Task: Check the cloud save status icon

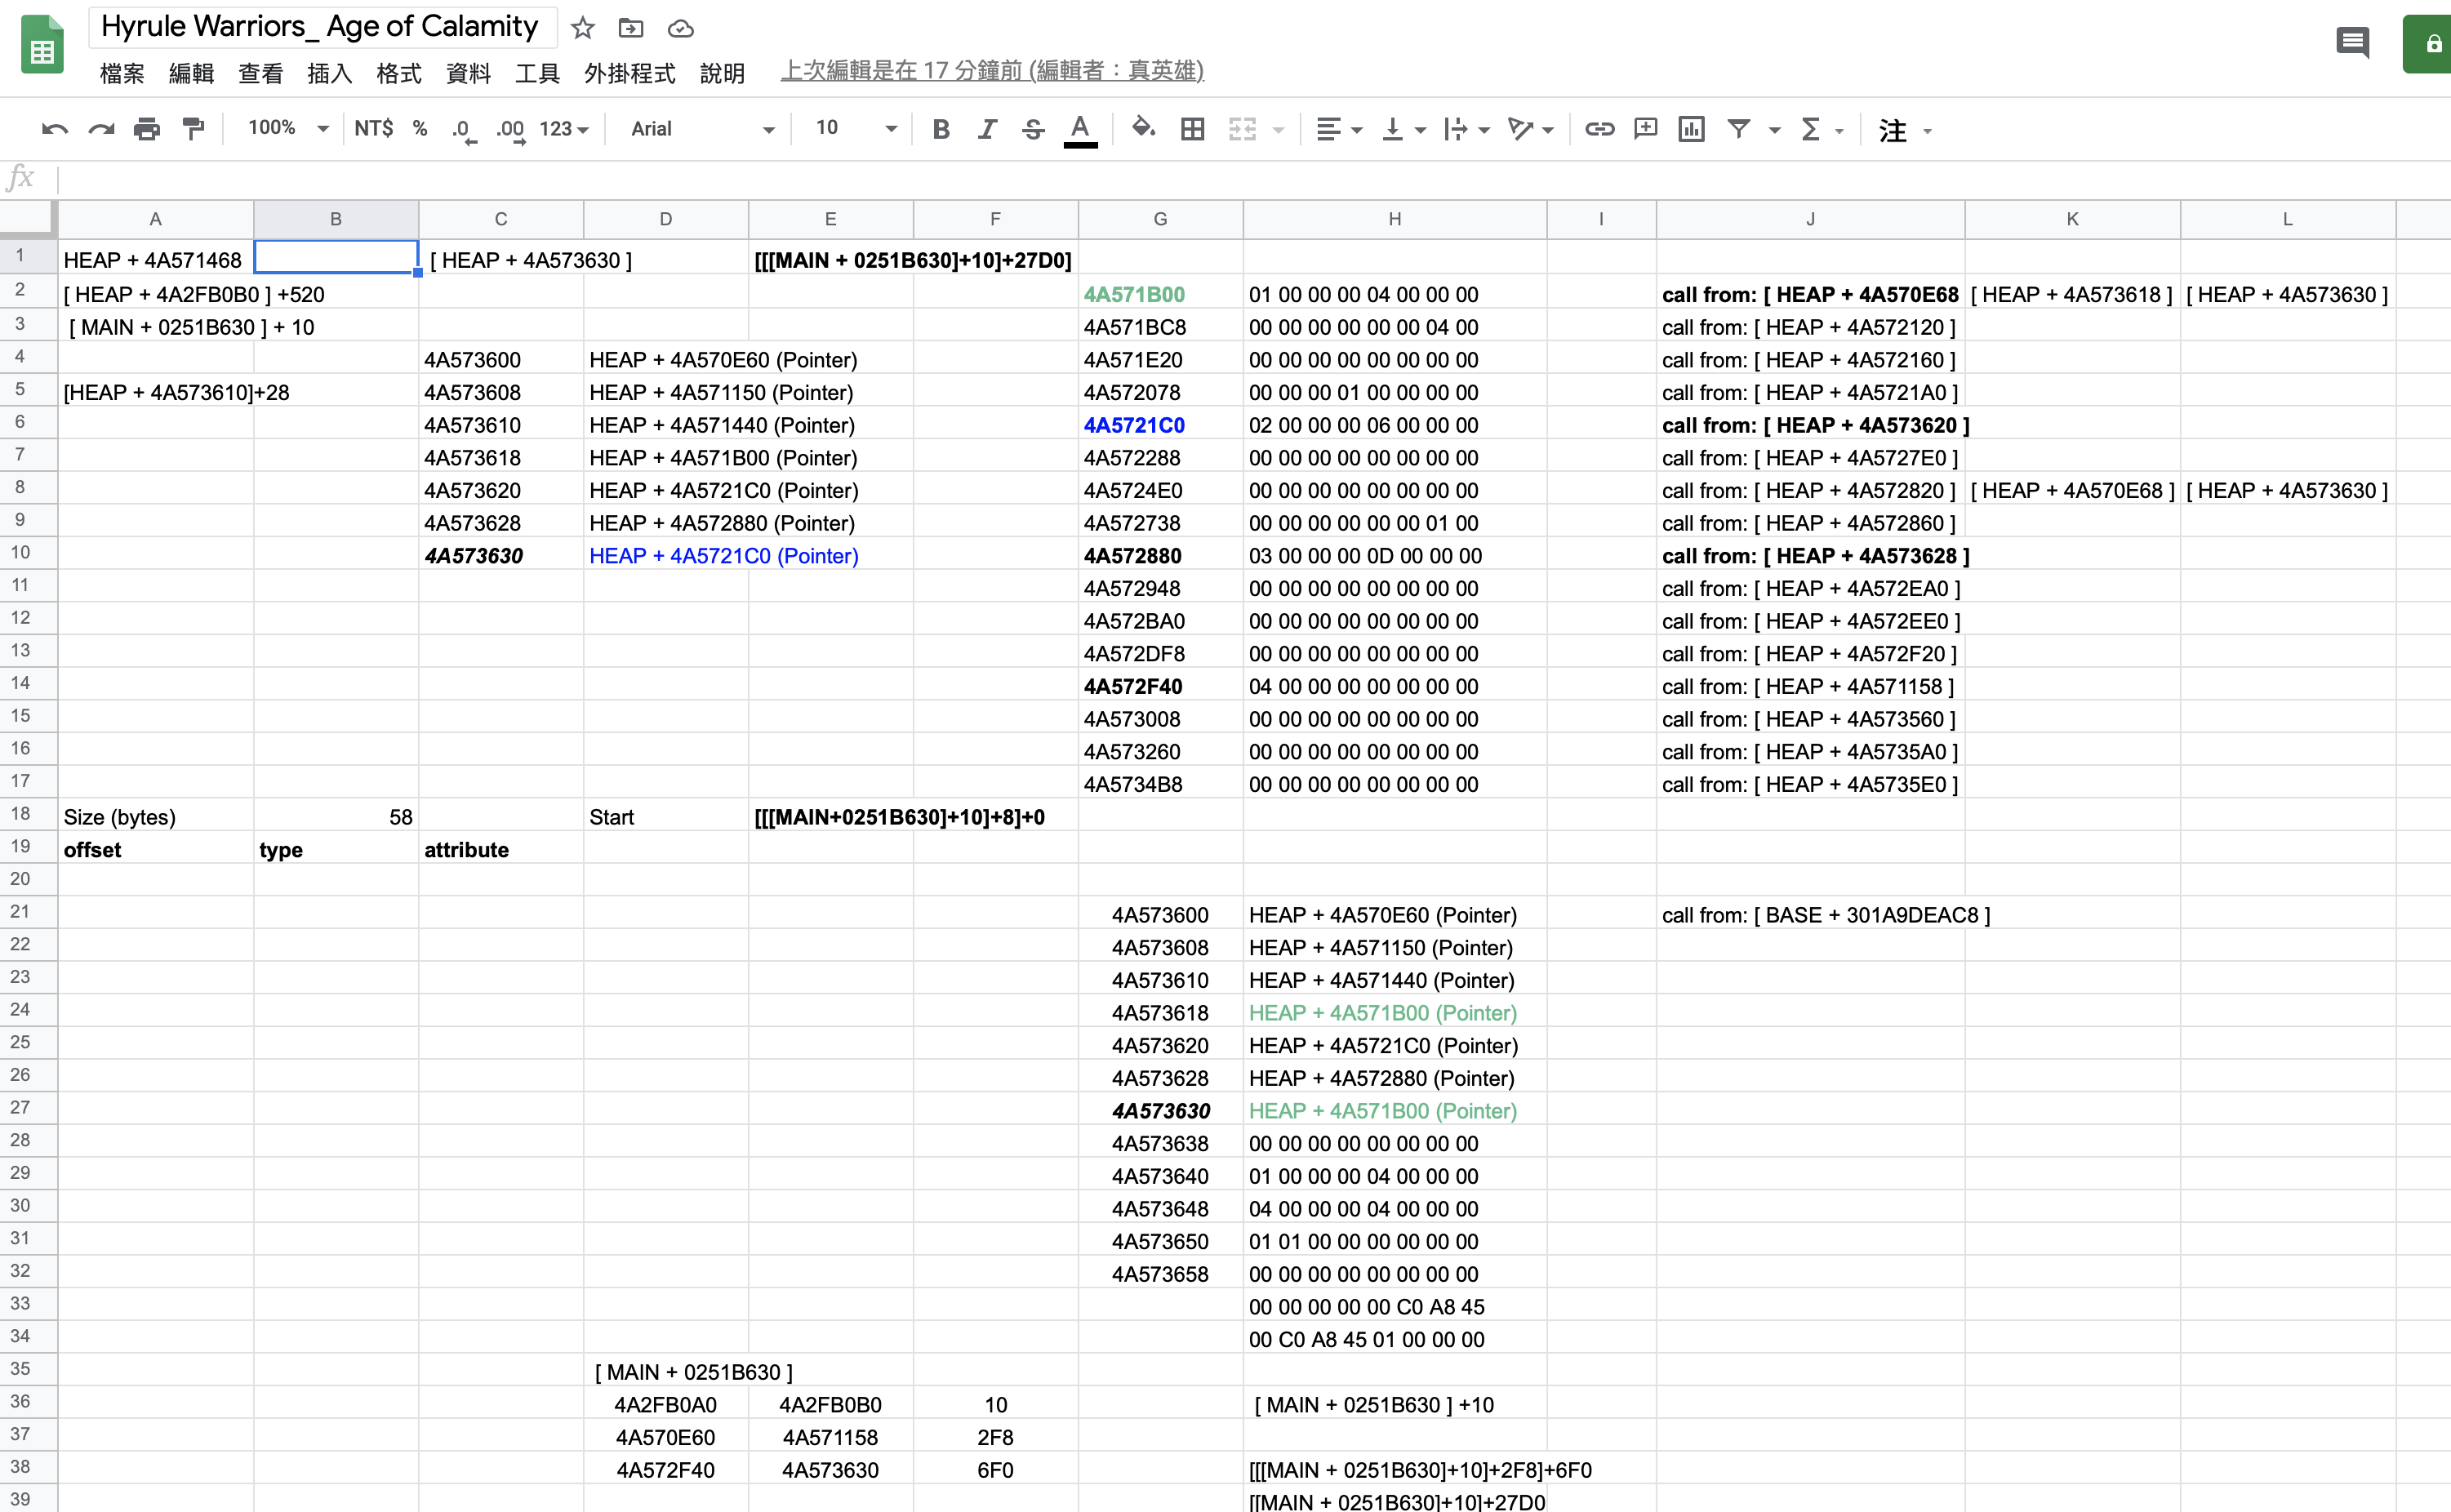Action: [x=680, y=28]
